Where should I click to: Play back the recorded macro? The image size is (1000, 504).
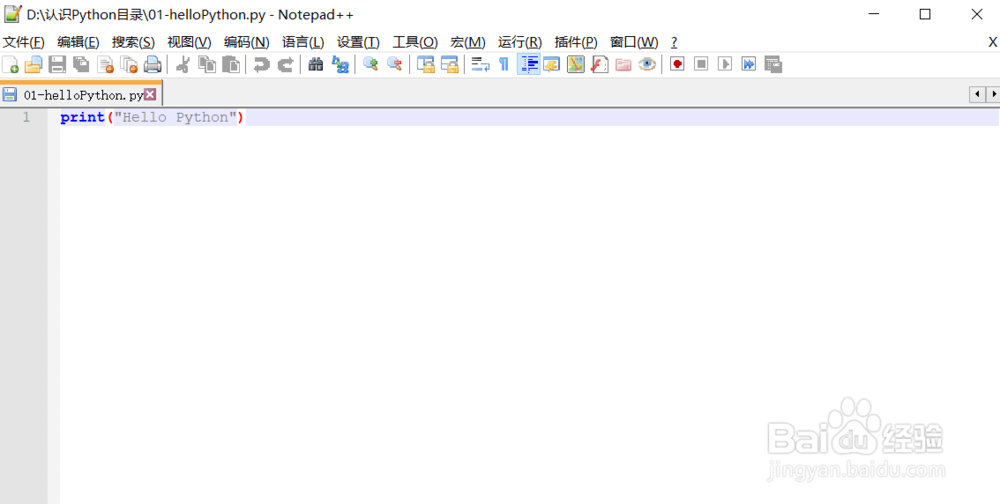pyautogui.click(x=724, y=64)
